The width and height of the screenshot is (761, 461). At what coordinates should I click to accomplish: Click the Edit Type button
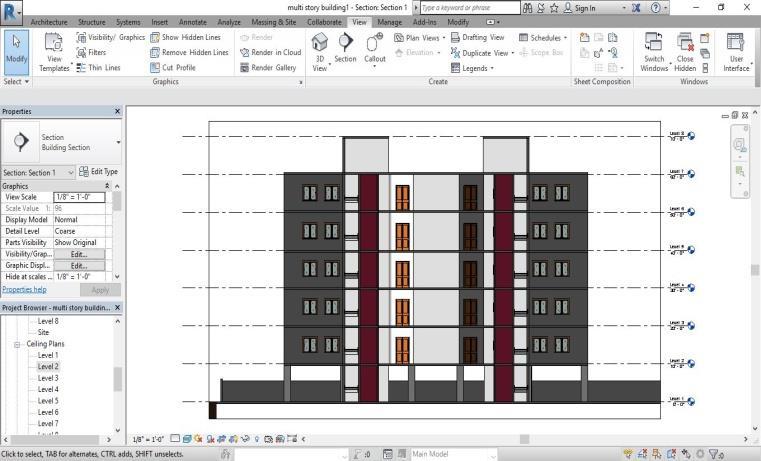[x=99, y=172]
